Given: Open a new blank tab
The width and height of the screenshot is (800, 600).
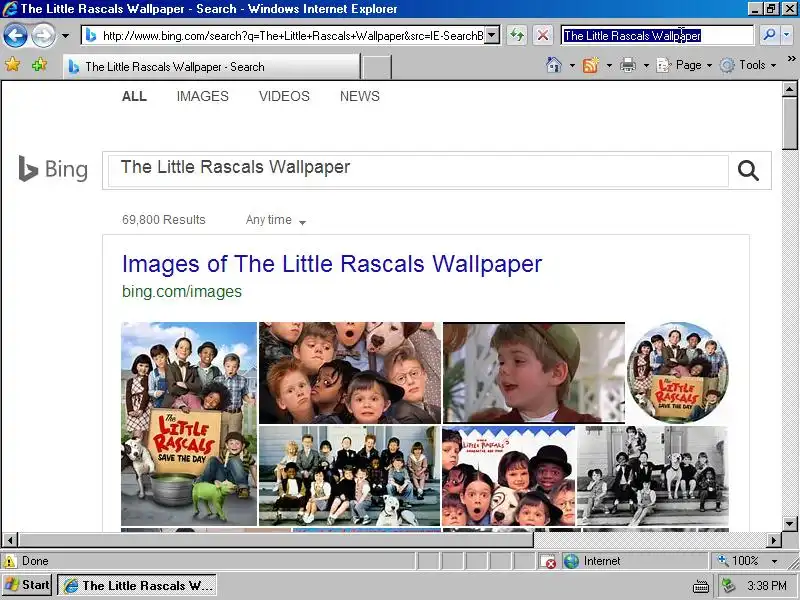Looking at the screenshot, I should coord(377,67).
